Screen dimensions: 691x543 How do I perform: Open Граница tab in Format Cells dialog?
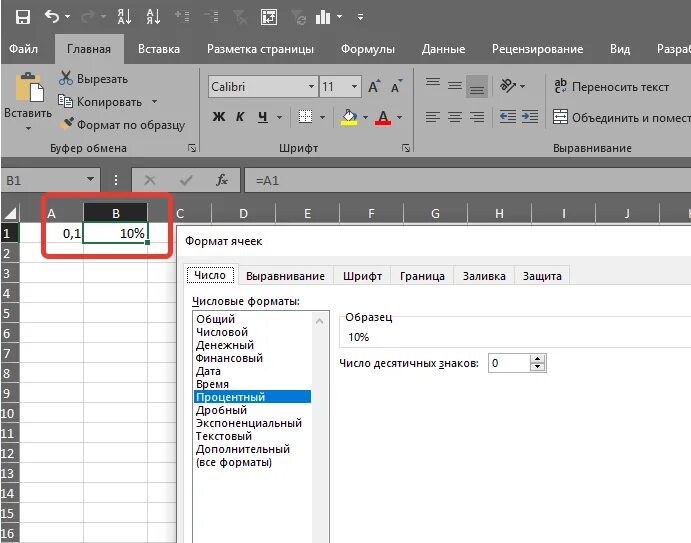click(x=422, y=276)
